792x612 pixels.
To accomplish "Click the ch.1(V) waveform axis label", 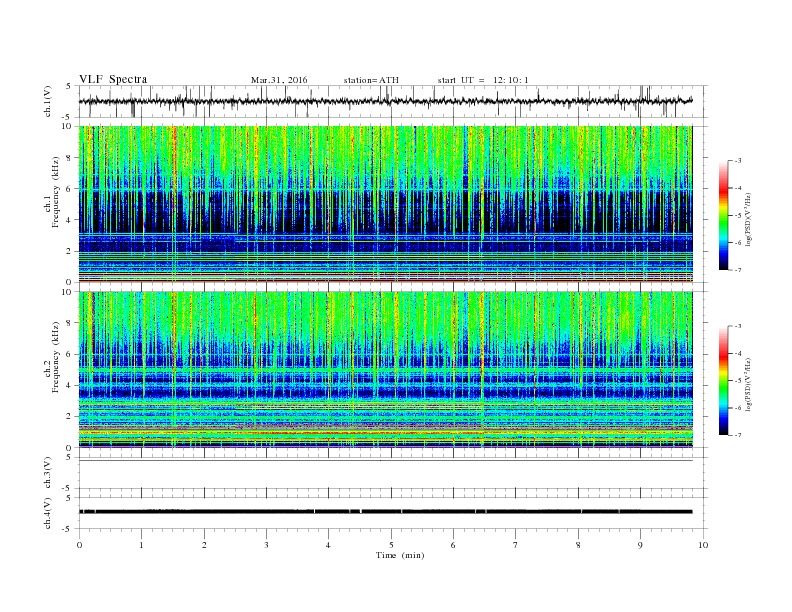I will (48, 101).
